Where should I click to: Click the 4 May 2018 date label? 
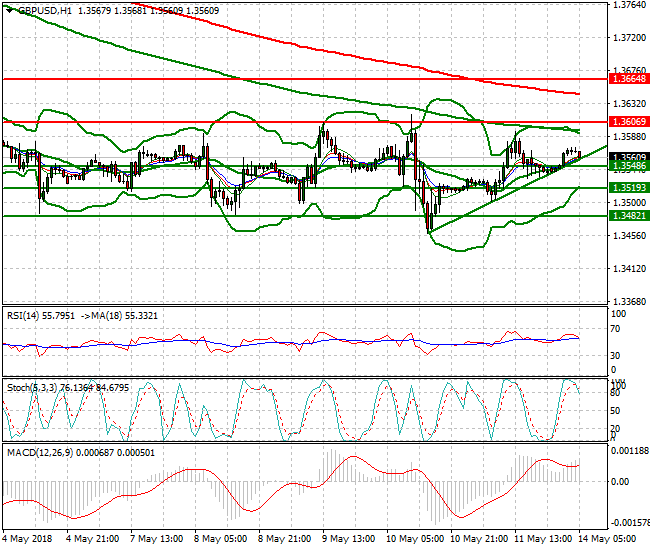(27, 539)
